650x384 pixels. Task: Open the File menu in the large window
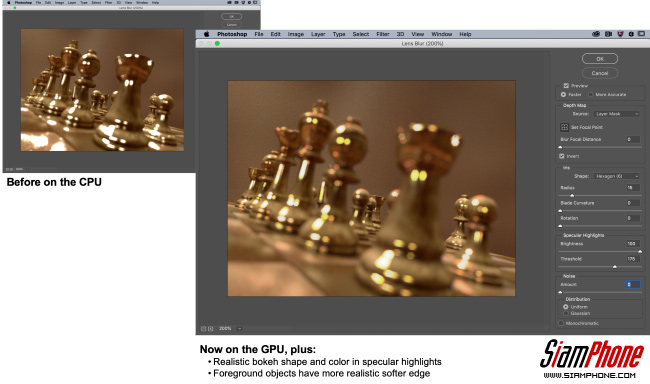pyautogui.click(x=259, y=34)
